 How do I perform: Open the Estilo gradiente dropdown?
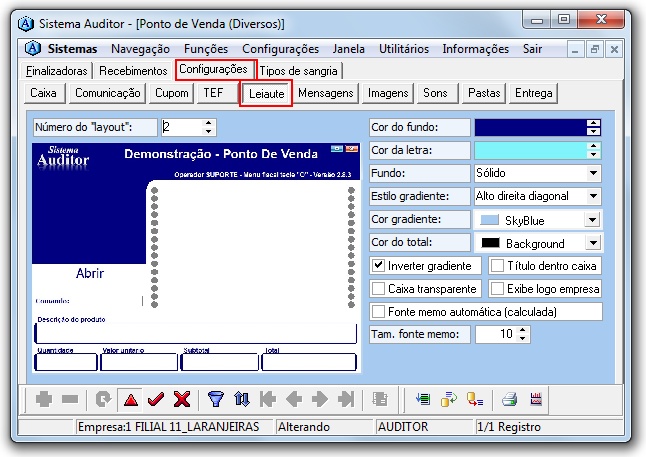(593, 196)
